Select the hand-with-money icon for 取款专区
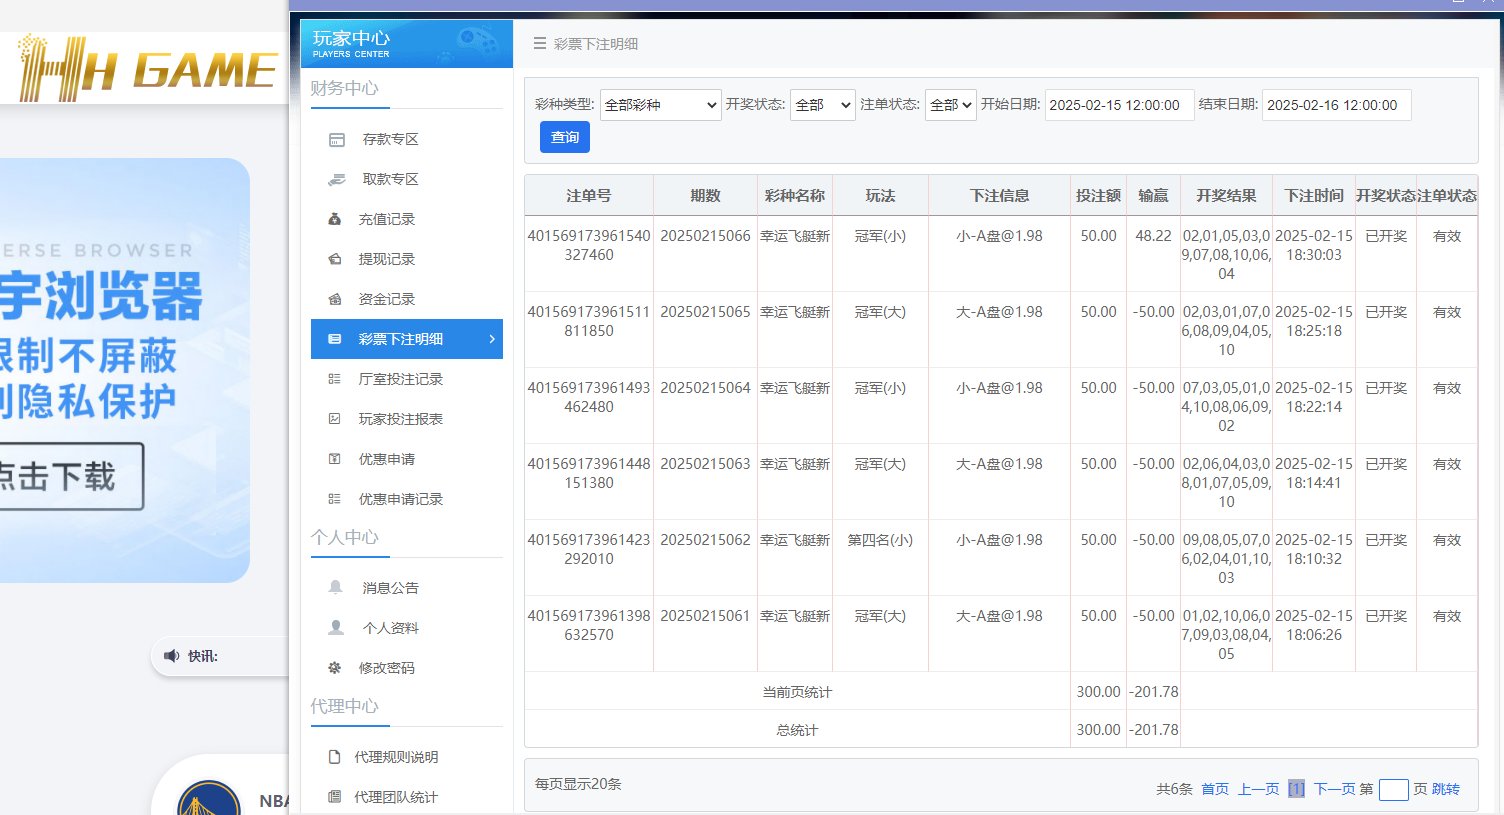Screen dimensions: 1504x815 [x=337, y=179]
